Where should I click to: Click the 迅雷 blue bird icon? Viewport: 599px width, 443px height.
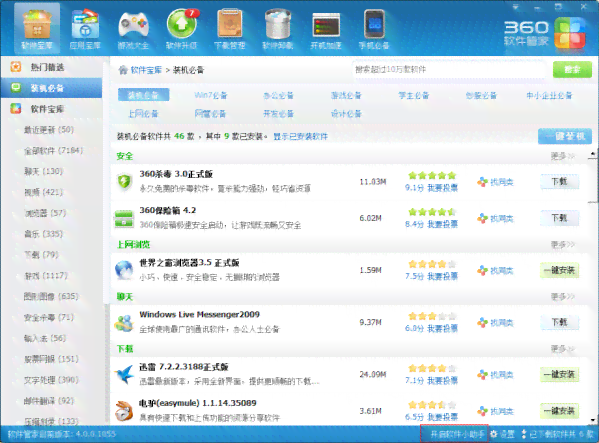[124, 375]
